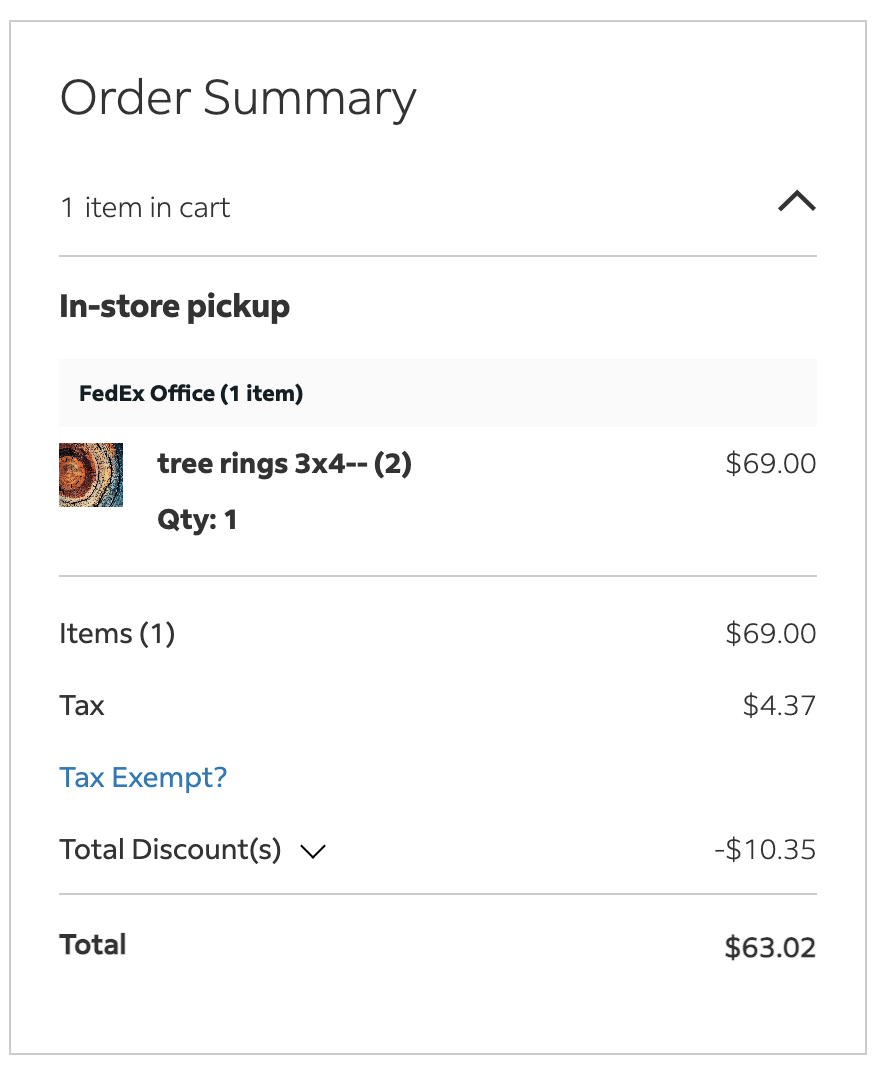Click the Qty: 1 quantity text

(x=197, y=520)
